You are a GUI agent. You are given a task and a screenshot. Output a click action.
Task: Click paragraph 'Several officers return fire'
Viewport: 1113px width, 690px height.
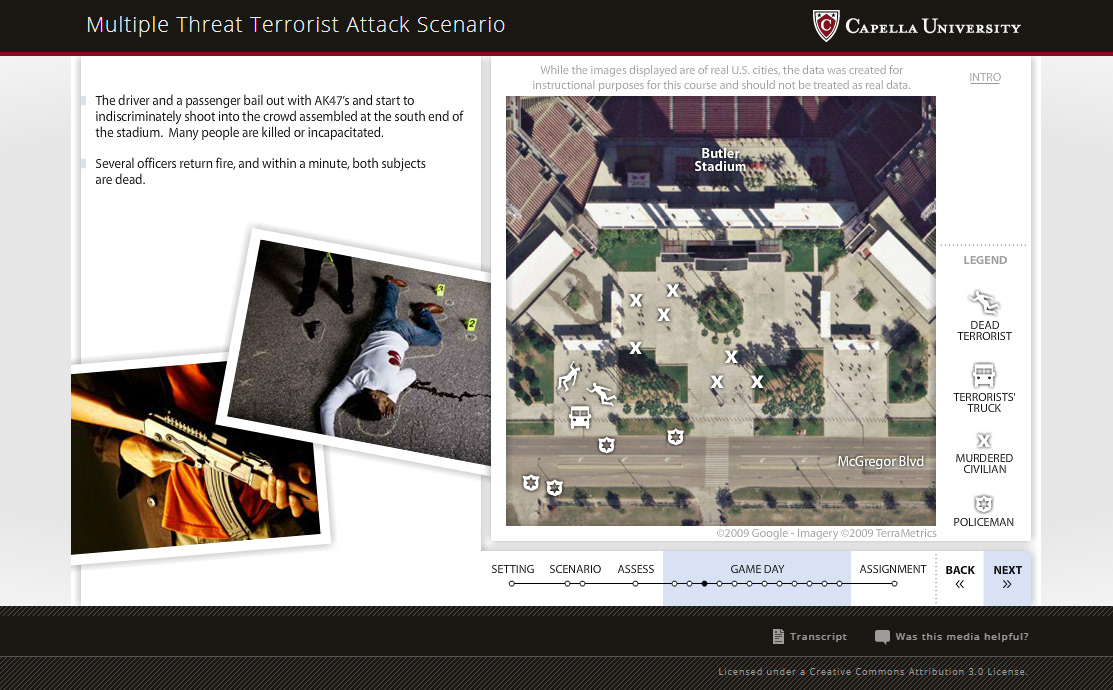point(261,171)
